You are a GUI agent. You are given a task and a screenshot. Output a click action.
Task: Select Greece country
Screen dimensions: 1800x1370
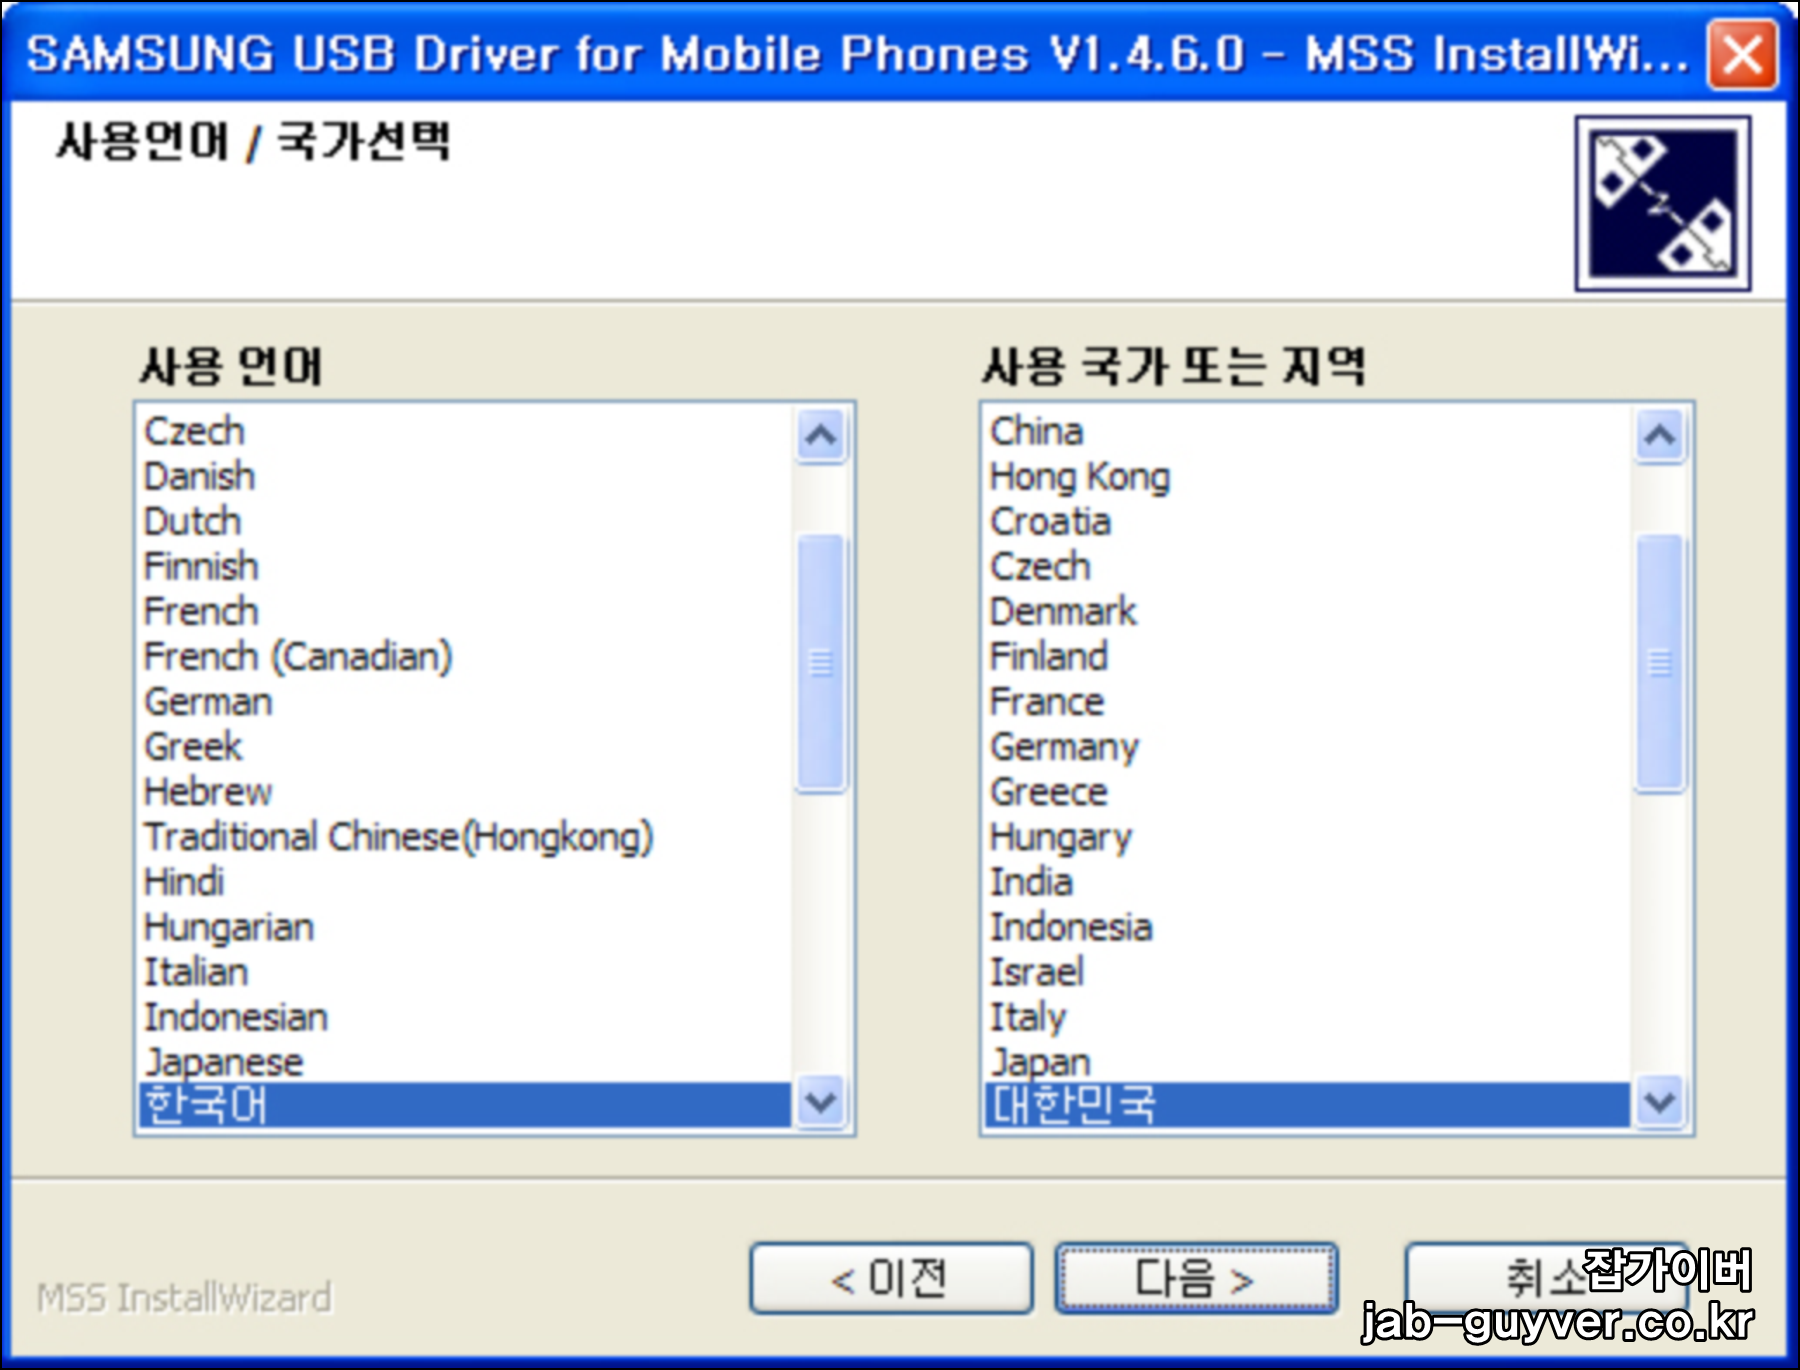coord(1308,791)
